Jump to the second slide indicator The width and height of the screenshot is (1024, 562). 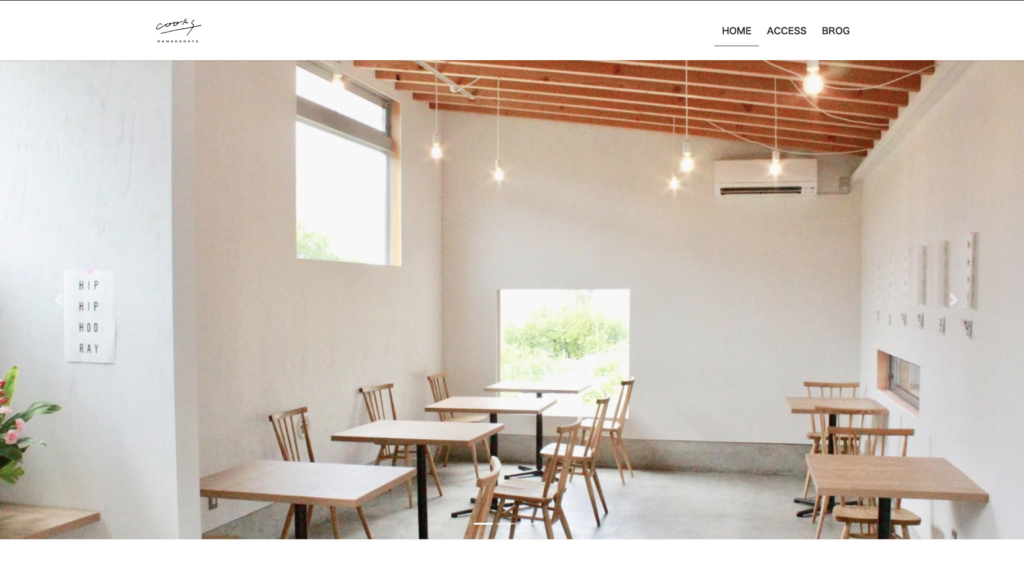click(x=507, y=523)
